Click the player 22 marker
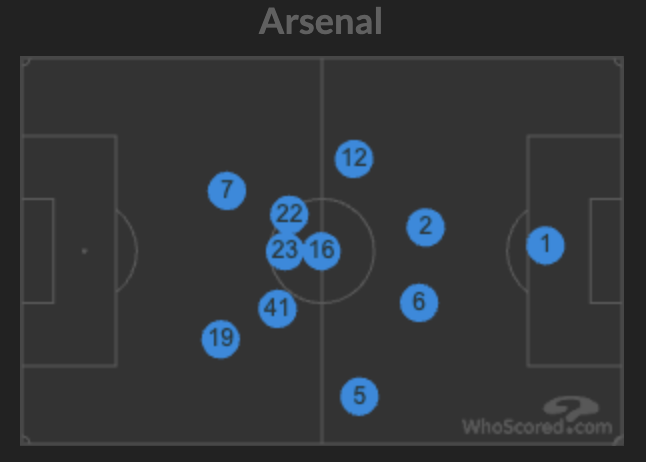646x462 pixels. (289, 213)
